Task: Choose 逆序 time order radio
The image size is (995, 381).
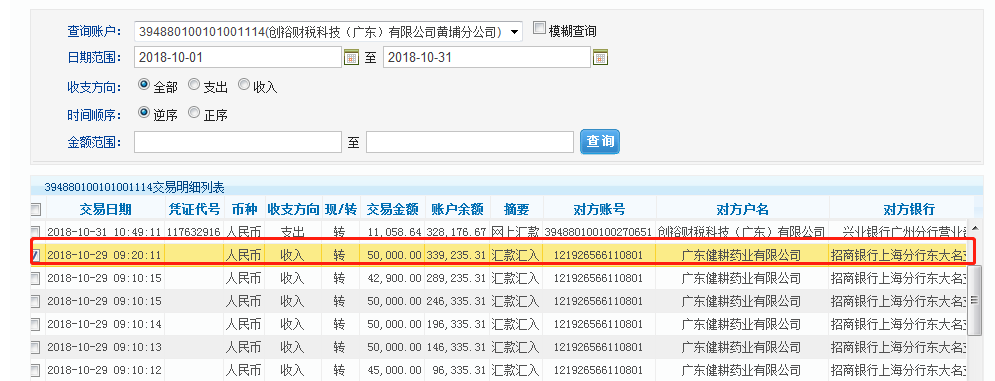Action: point(144,113)
